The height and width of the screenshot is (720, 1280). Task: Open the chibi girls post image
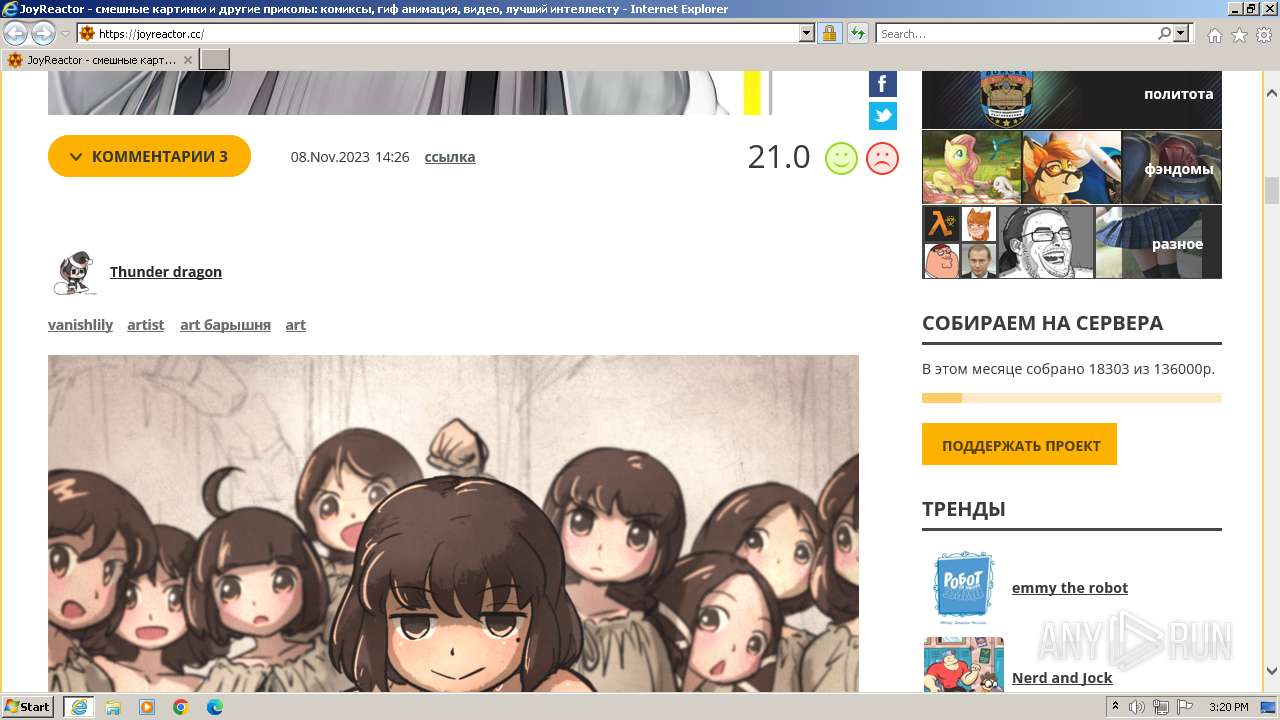pos(453,523)
